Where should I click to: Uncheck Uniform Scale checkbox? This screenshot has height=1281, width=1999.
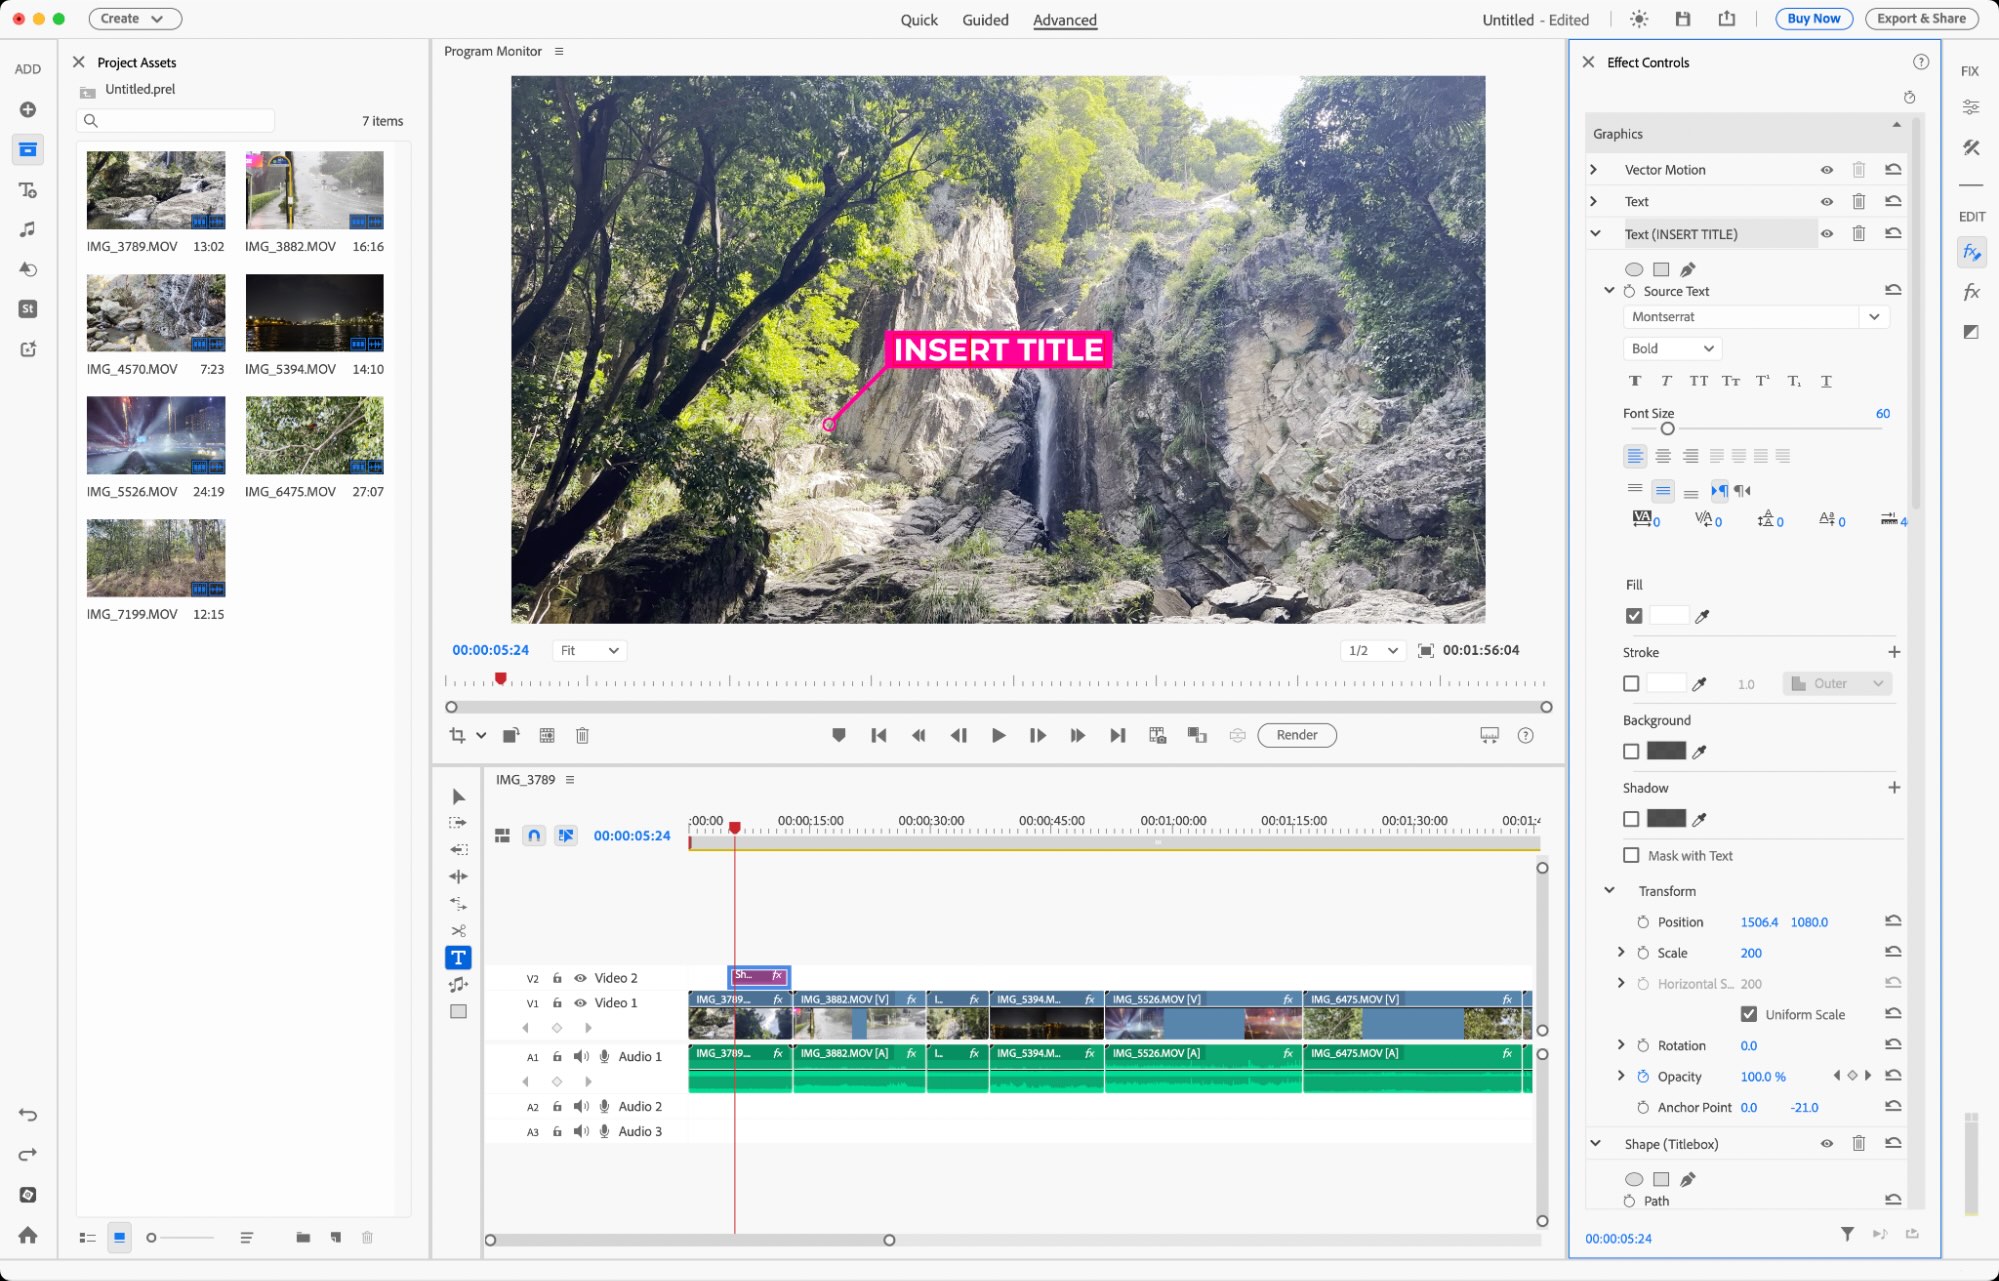(1749, 1014)
